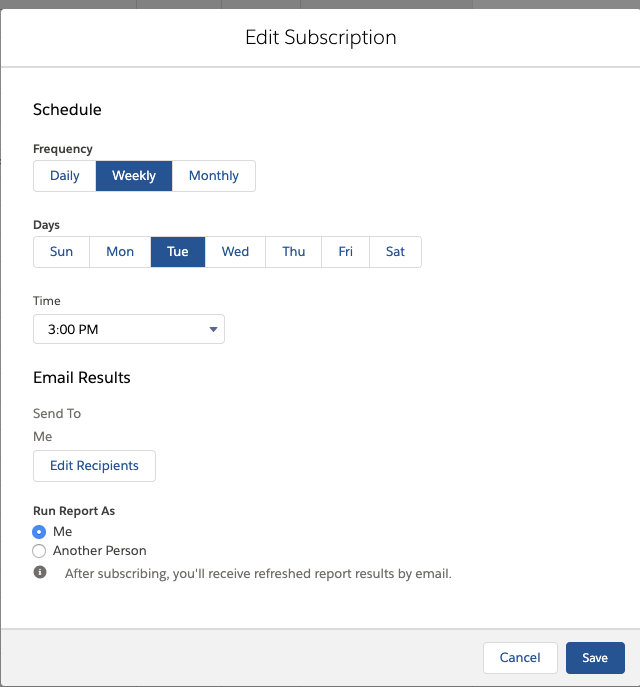Image resolution: width=640 pixels, height=687 pixels.
Task: Click the Run Report As label
Action: pos(74,511)
